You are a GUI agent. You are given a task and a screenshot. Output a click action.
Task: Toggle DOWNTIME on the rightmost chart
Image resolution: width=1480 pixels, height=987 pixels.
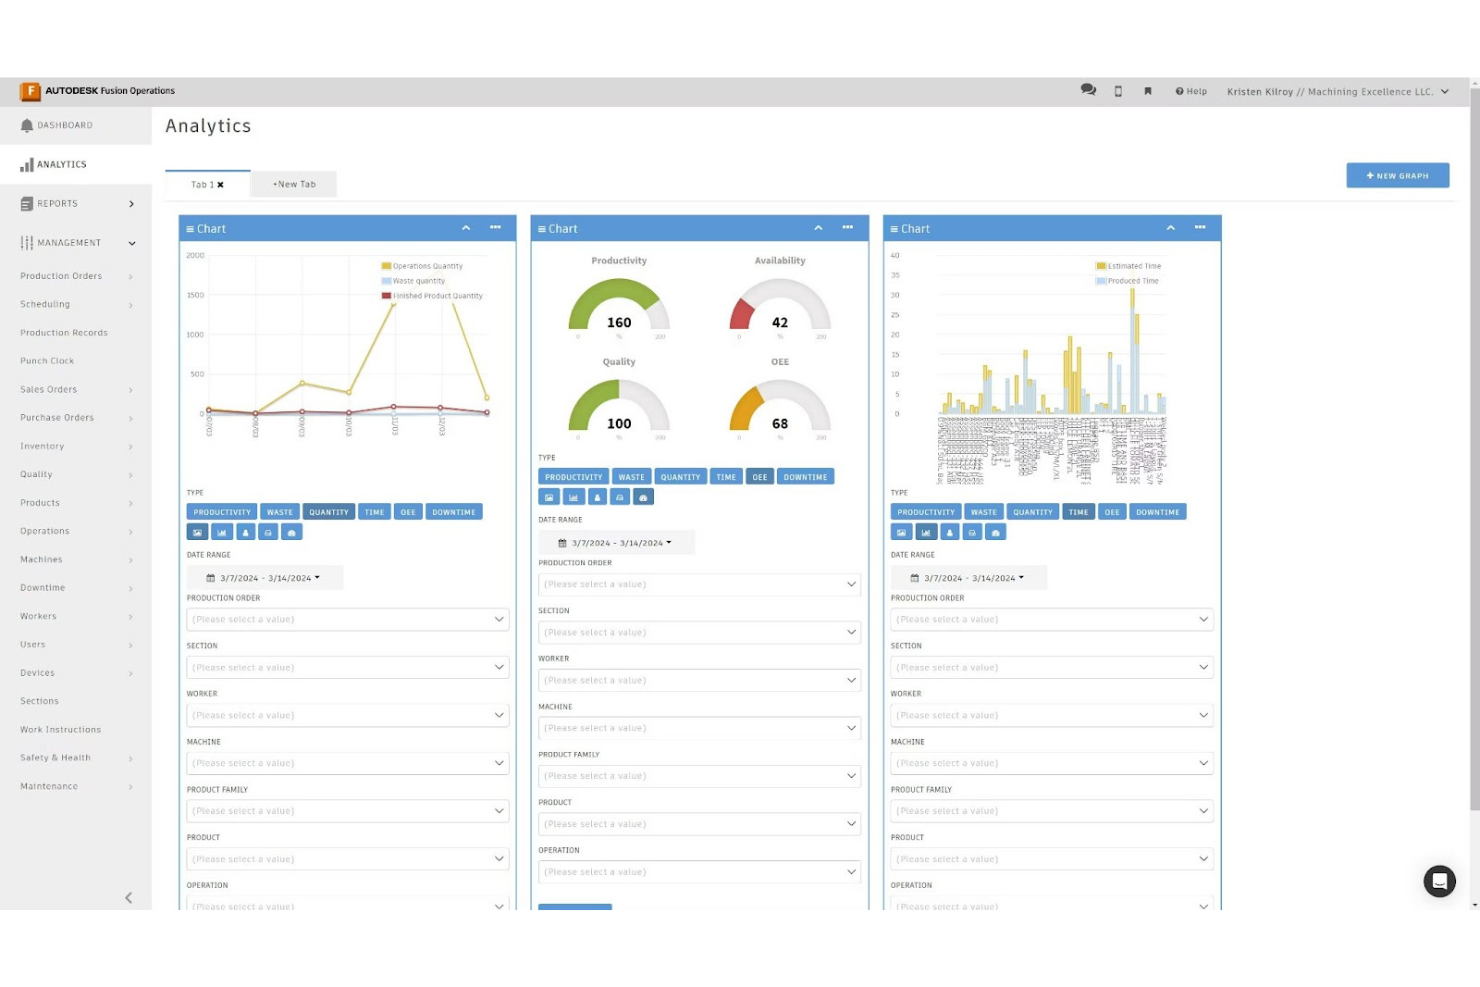tap(1157, 511)
